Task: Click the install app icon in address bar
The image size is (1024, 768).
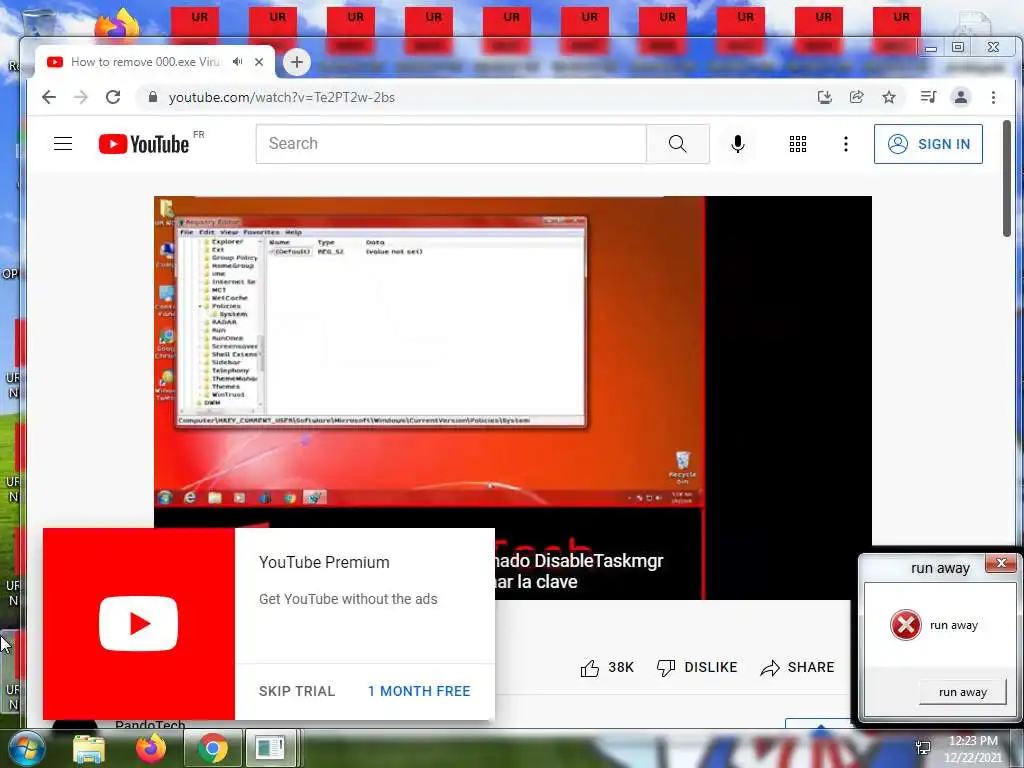Action: [825, 97]
